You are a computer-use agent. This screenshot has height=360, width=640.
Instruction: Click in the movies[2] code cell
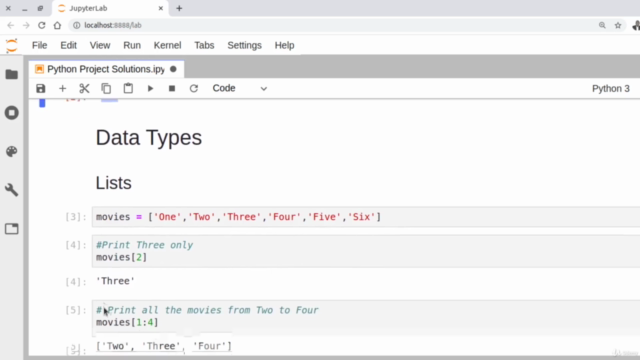pyautogui.click(x=366, y=251)
